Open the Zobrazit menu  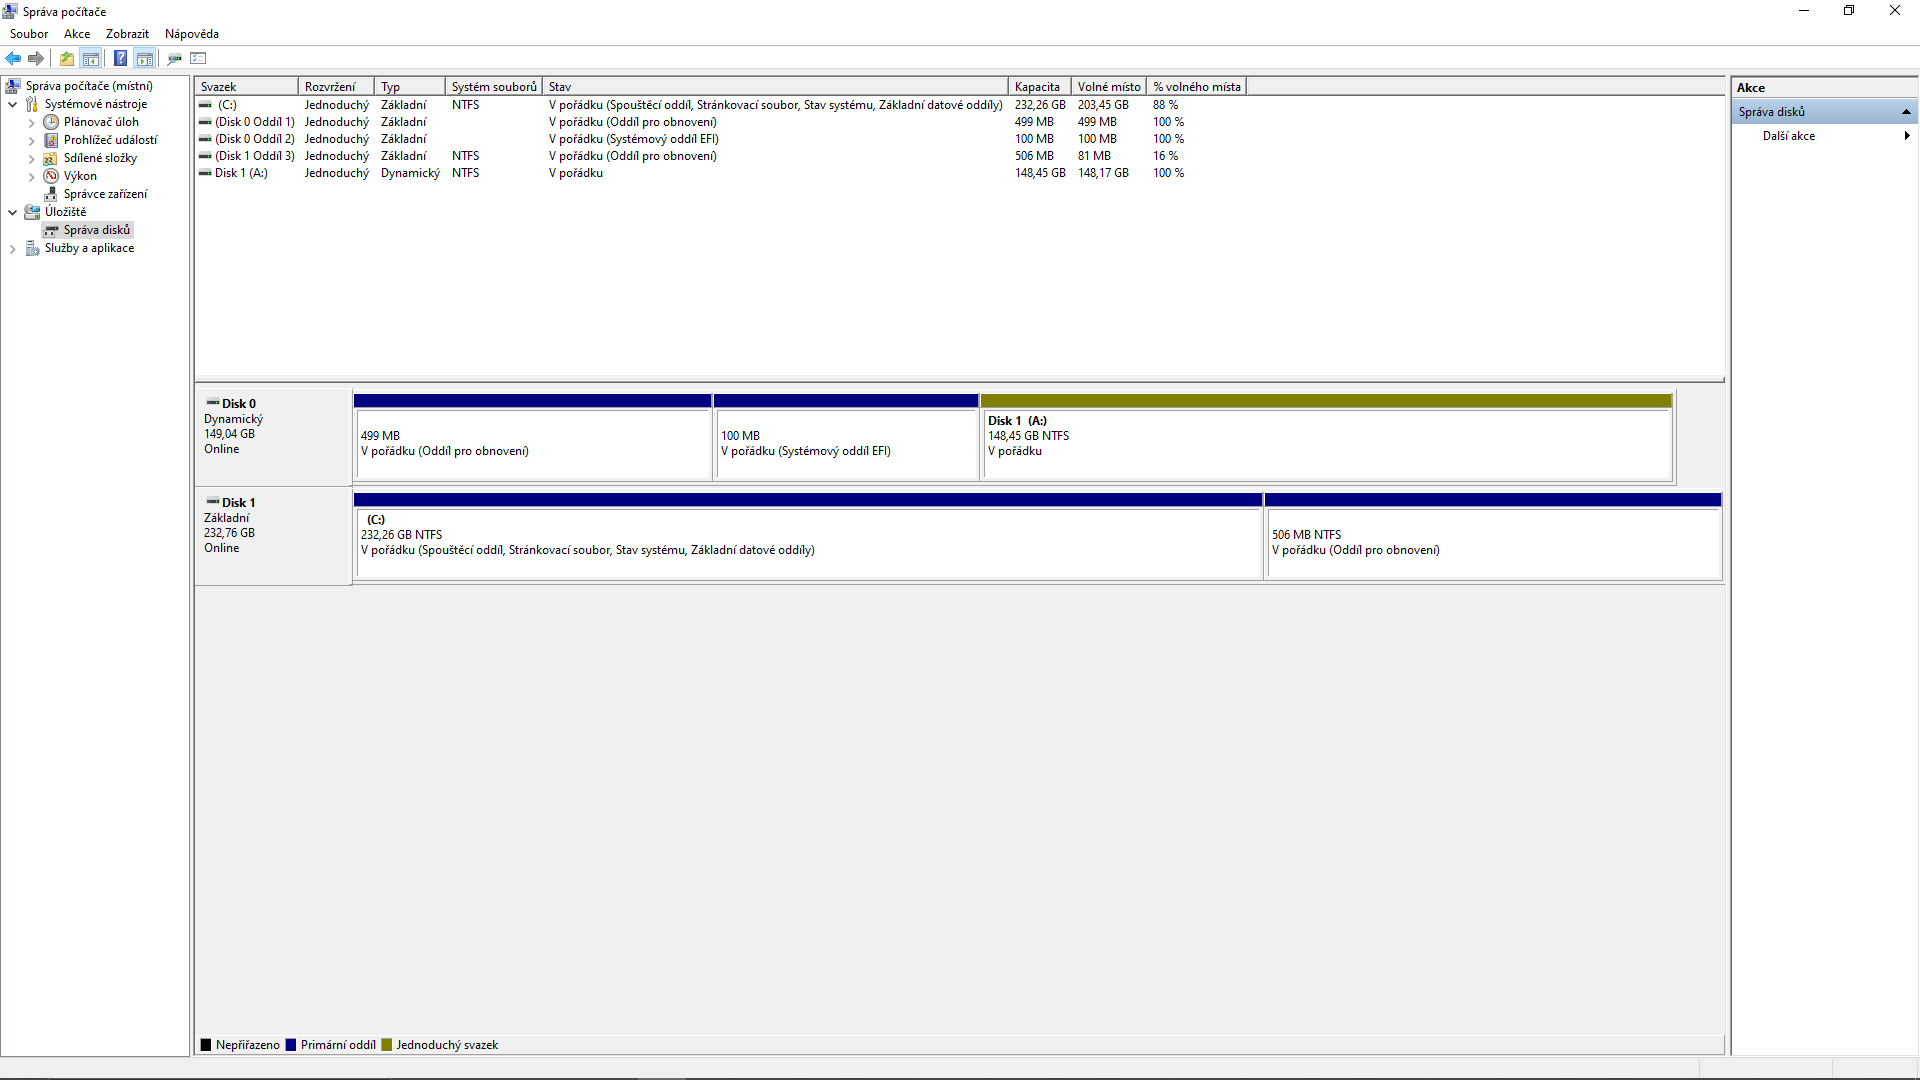(127, 34)
